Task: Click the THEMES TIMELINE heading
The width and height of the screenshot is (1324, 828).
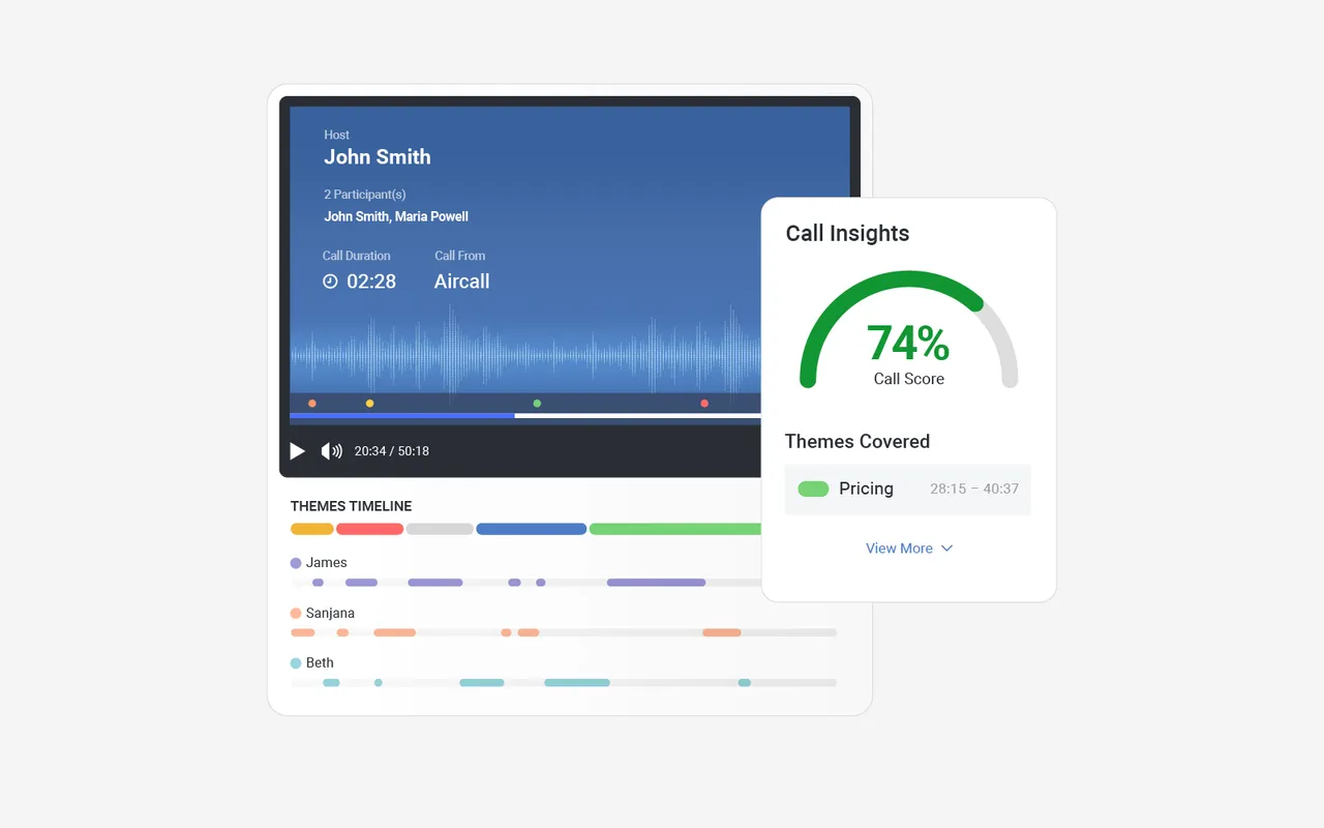Action: [351, 506]
